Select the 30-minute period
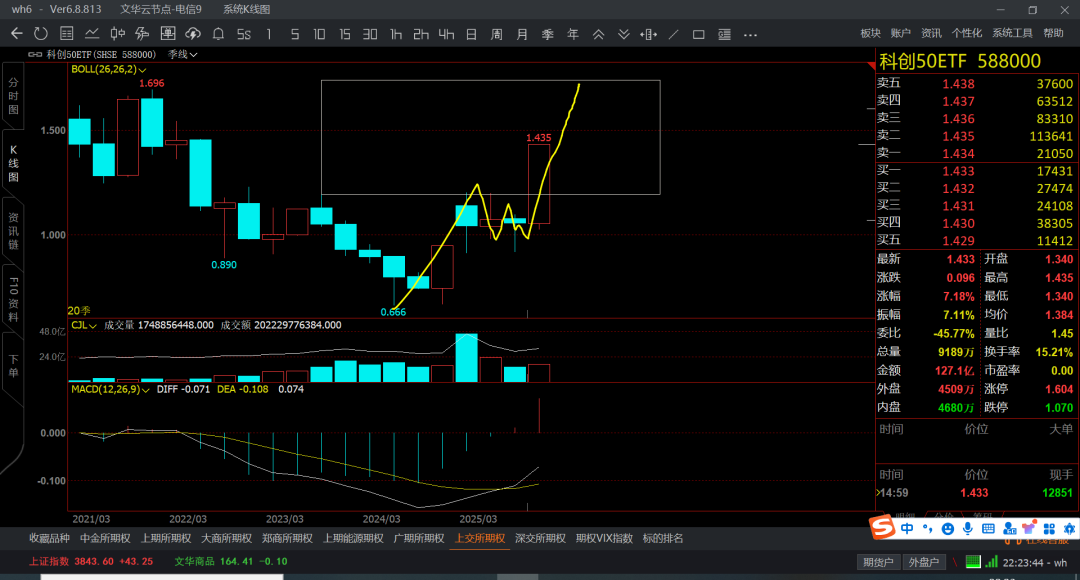This screenshot has height=580, width=1080. [370, 34]
